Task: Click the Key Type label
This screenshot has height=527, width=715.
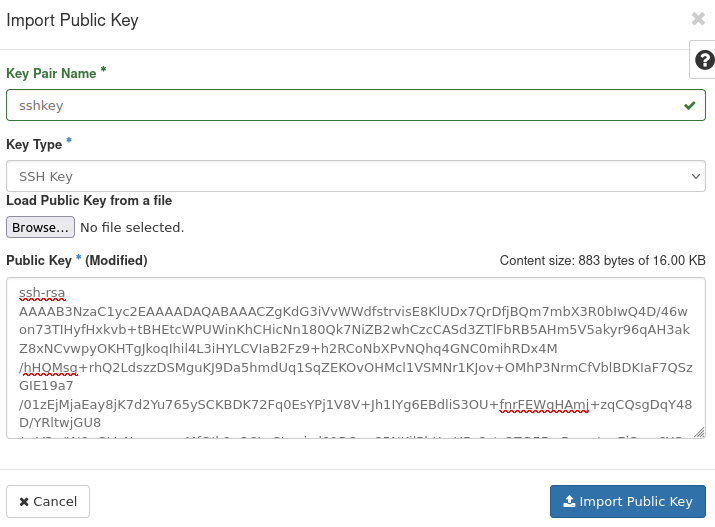Action: point(34,145)
